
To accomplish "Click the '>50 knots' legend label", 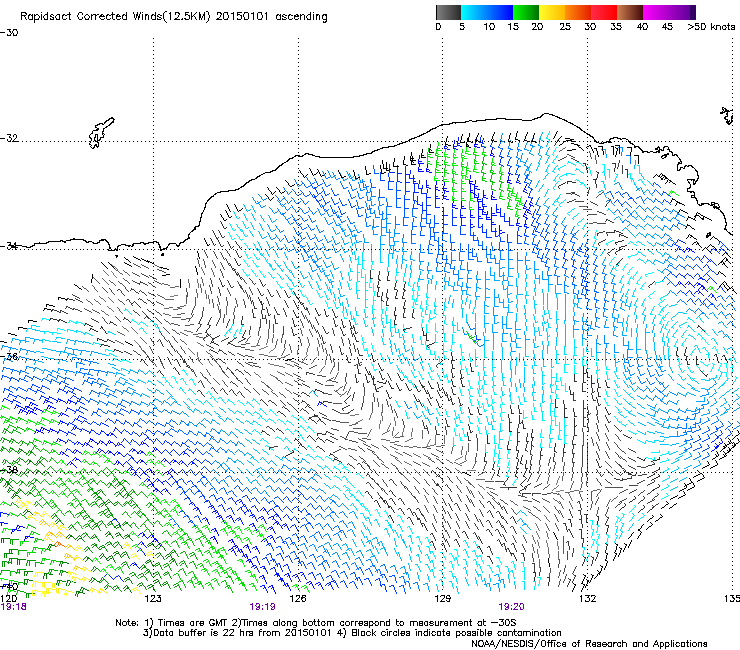I will pyautogui.click(x=711, y=27).
